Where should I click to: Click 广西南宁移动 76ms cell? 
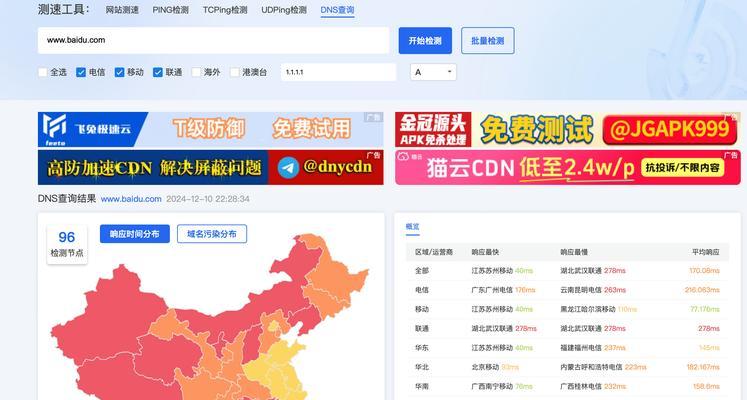502,386
